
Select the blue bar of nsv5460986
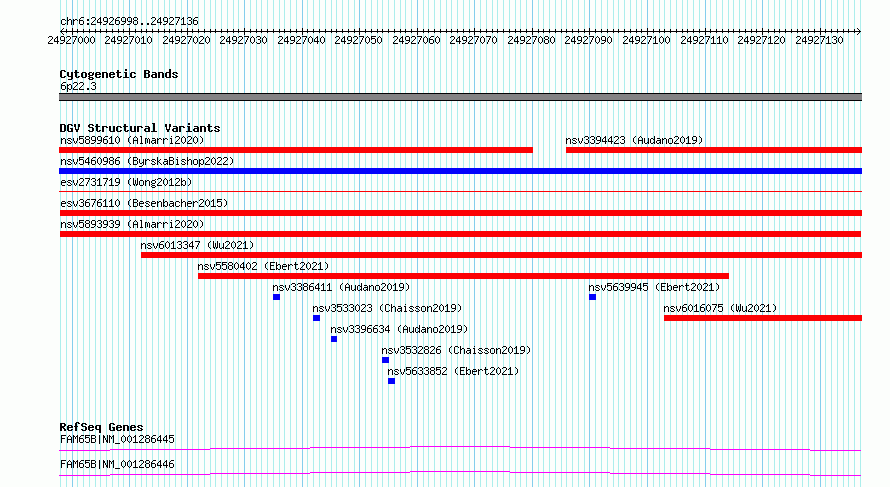pyautogui.click(x=460, y=171)
